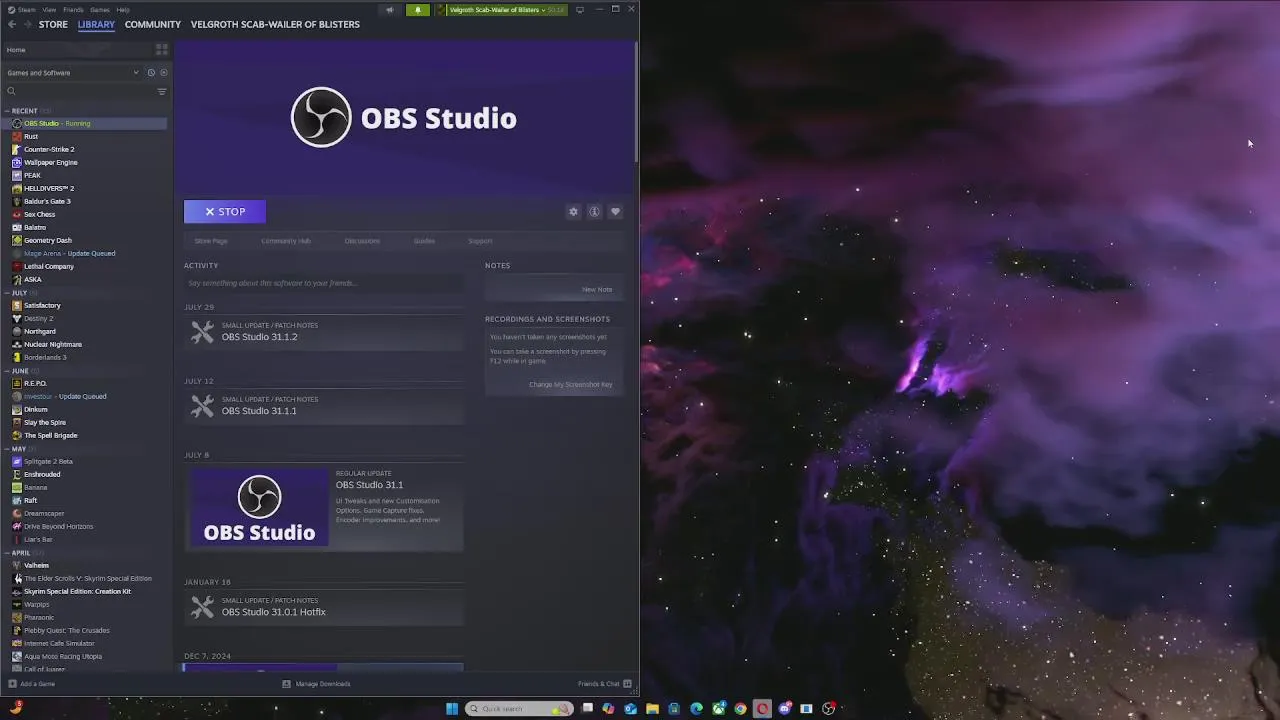This screenshot has width=1280, height=720.
Task: Open OBS Studio settings gear icon
Action: pyautogui.click(x=573, y=212)
